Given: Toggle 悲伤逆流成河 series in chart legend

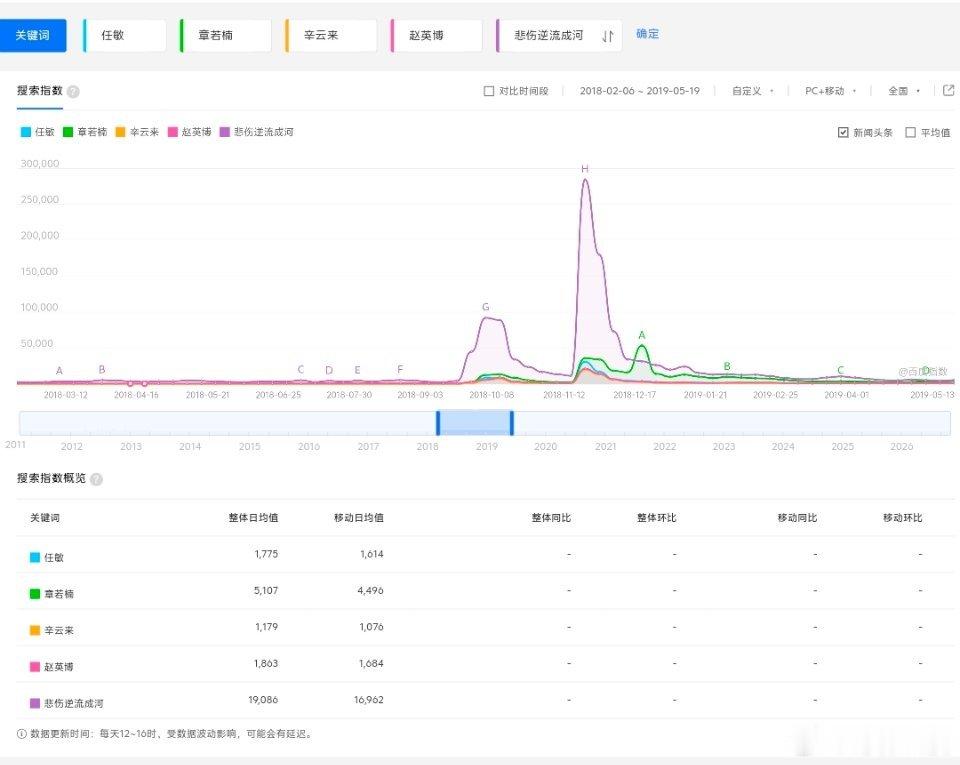Looking at the screenshot, I should tap(257, 132).
